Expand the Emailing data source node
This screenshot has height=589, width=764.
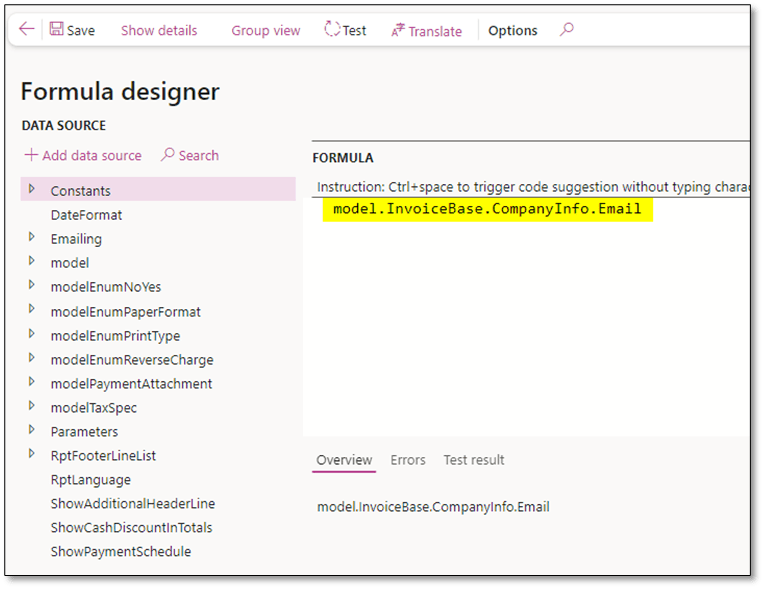[x=32, y=238]
